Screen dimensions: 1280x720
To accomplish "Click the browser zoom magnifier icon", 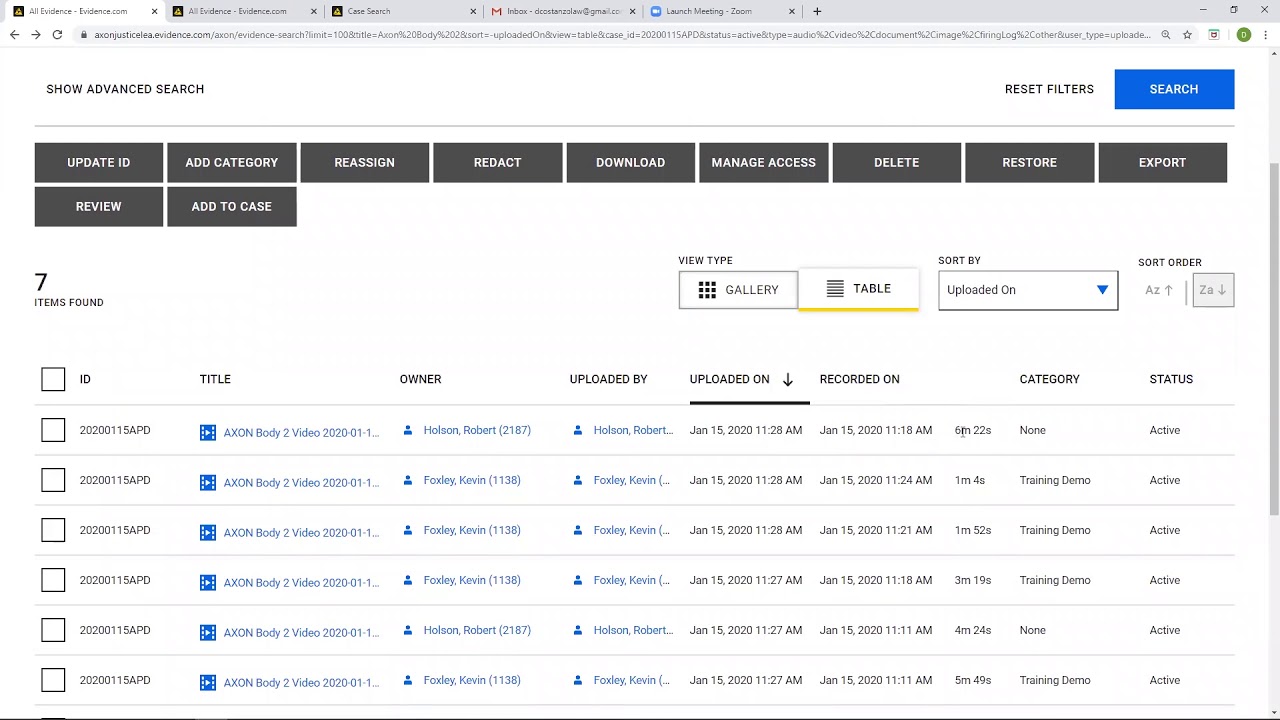I will [1166, 34].
